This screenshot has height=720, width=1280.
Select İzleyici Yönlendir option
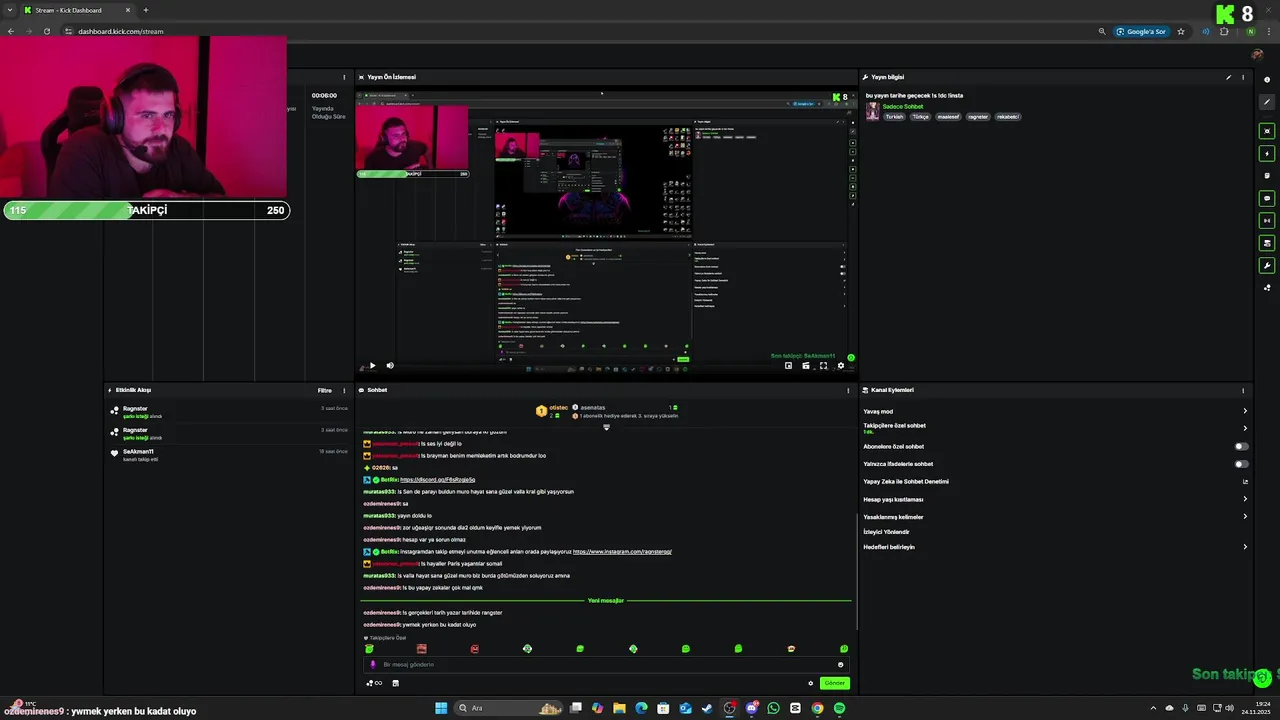coord(886,532)
